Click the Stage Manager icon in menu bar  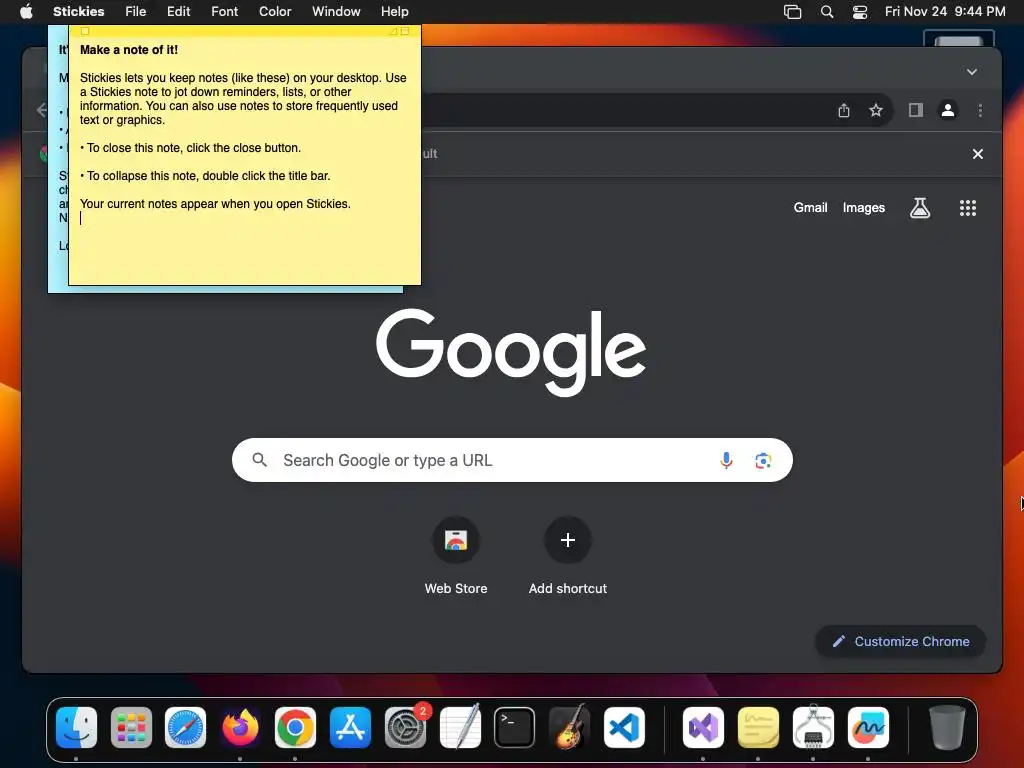[x=792, y=11]
